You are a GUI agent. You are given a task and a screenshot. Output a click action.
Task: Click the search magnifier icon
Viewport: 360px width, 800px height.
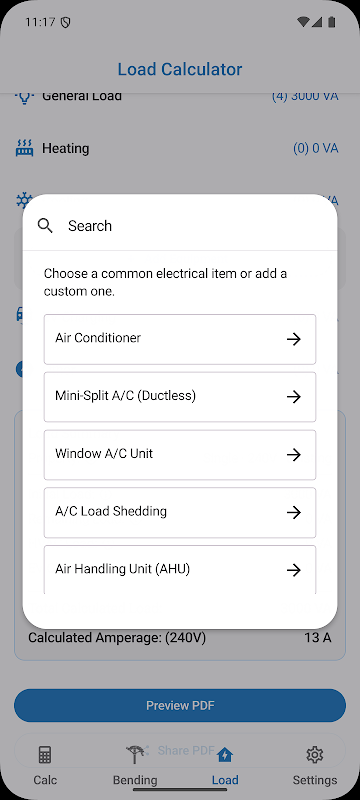(45, 226)
